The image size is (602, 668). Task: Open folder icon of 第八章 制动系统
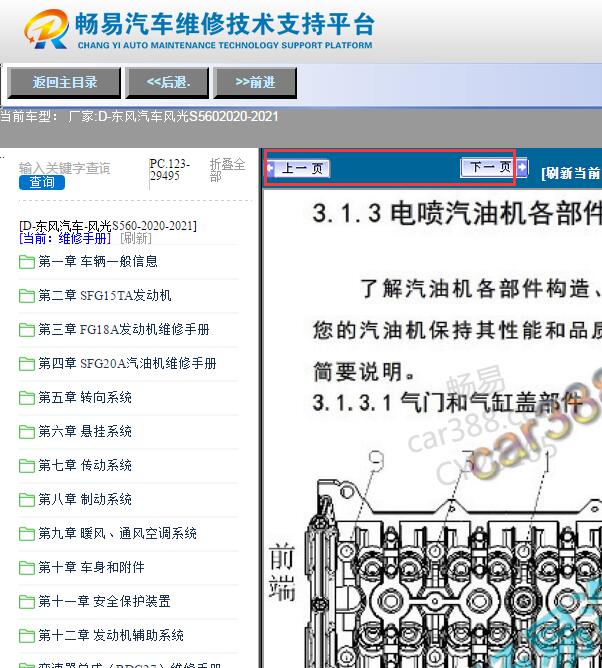click(26, 500)
